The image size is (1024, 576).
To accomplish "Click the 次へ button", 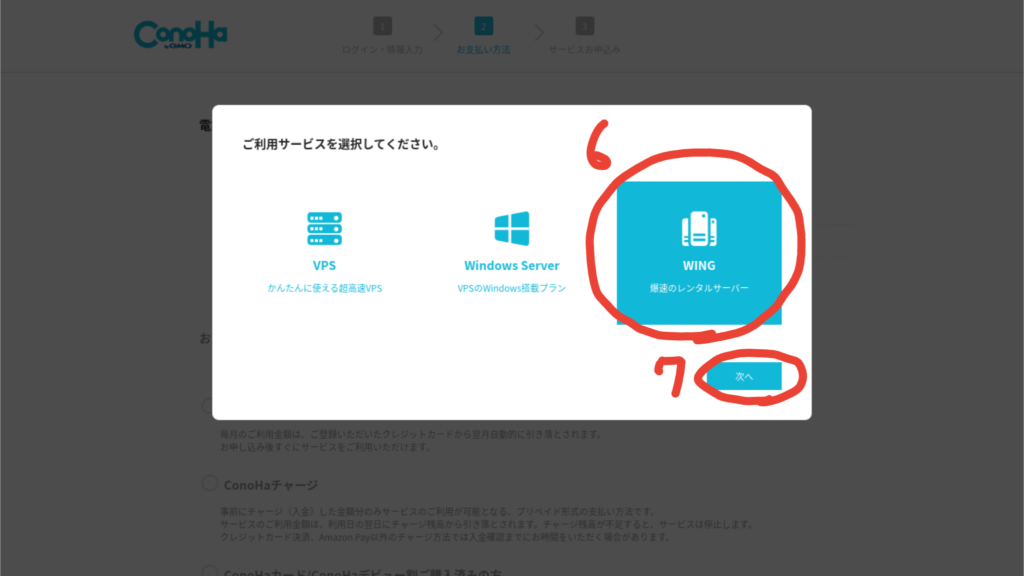I will coord(744,376).
